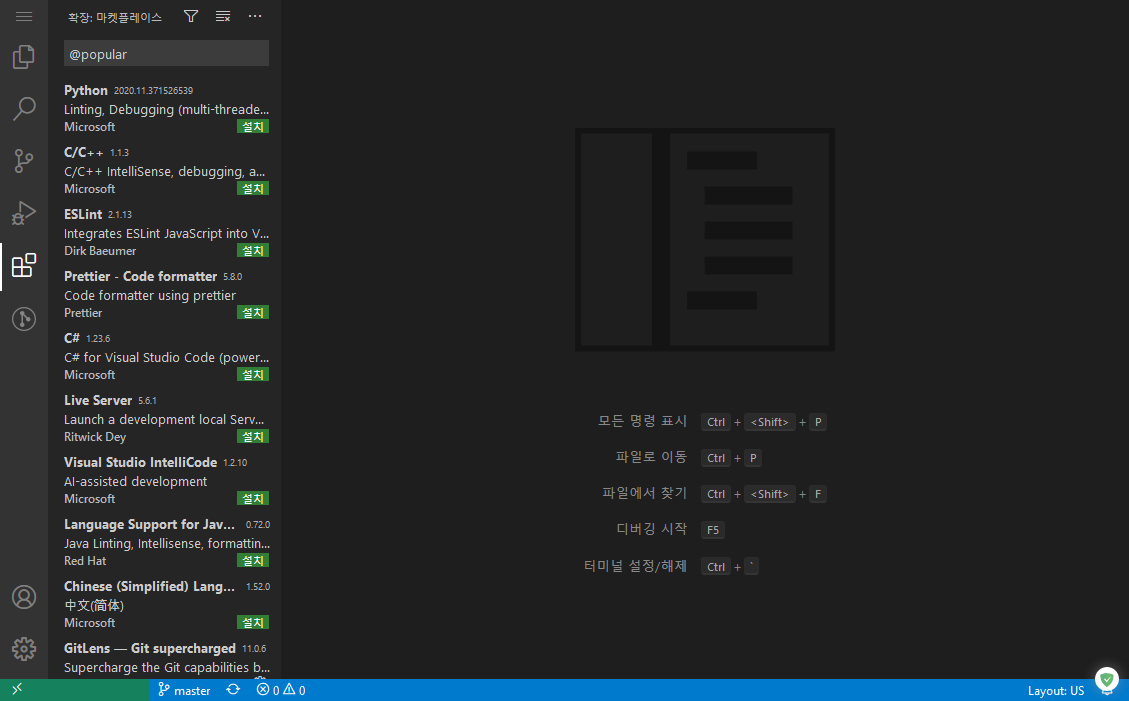Install Language Support for Java extension
This screenshot has width=1129, height=701.
pos(253,560)
